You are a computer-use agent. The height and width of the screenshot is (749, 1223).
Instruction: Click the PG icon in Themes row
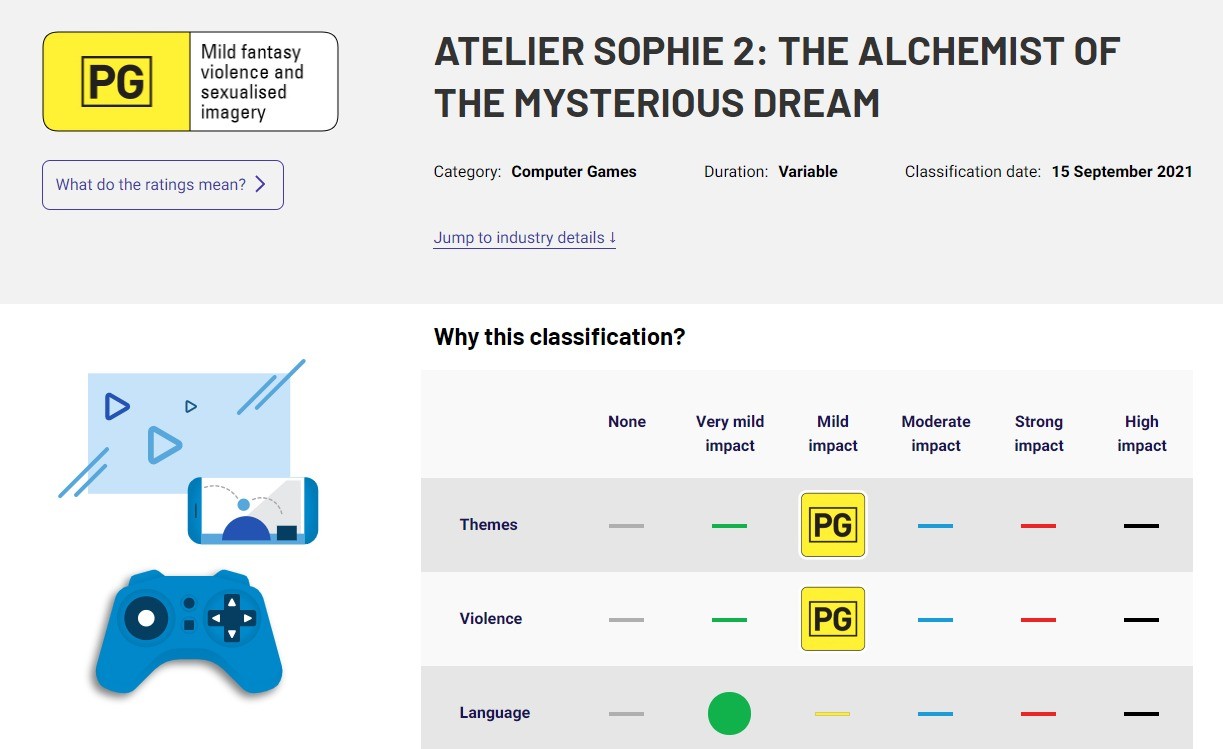pos(833,525)
